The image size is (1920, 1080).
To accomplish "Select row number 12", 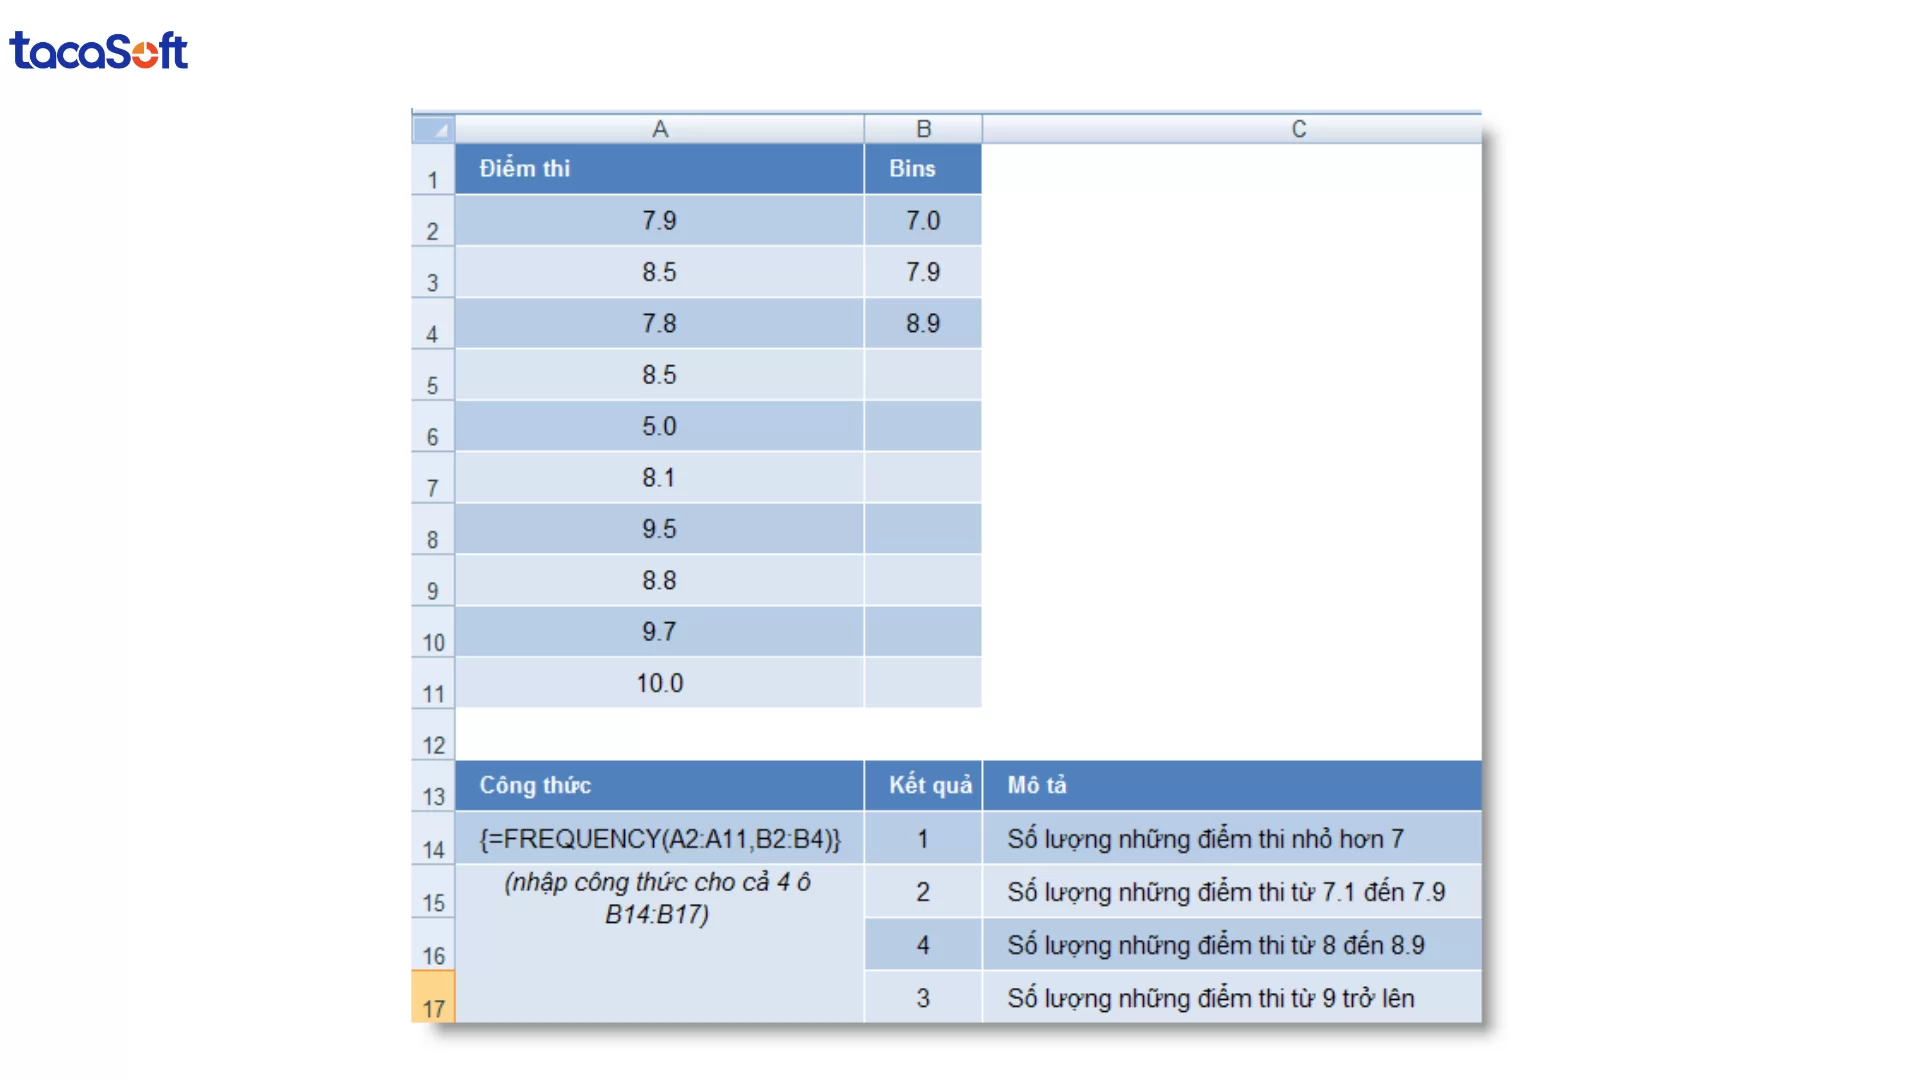I will click(432, 744).
